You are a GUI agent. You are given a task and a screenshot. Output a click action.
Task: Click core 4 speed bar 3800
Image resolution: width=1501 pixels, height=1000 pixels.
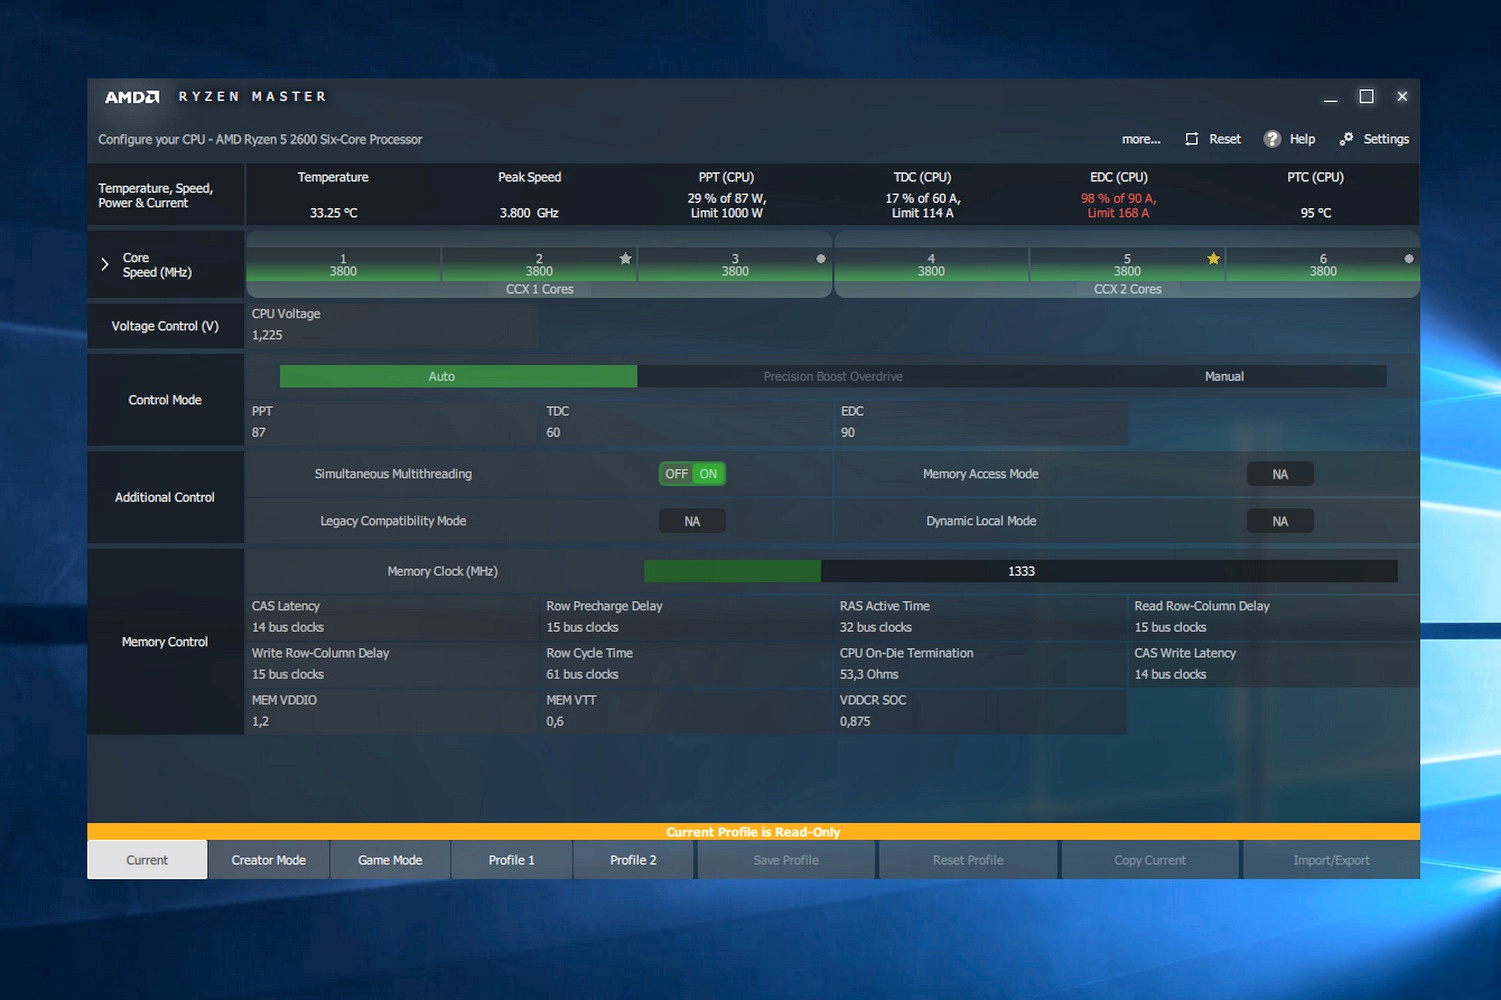[931, 265]
